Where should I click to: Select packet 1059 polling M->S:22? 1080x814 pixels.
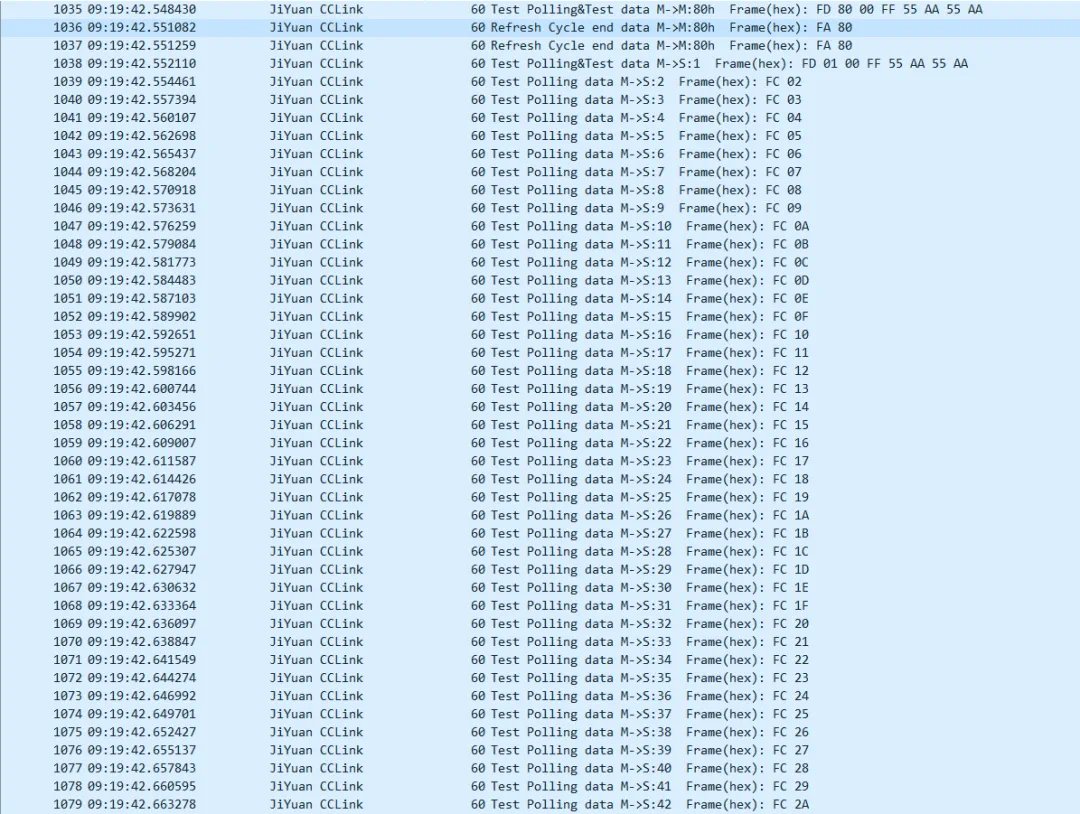(x=540, y=443)
